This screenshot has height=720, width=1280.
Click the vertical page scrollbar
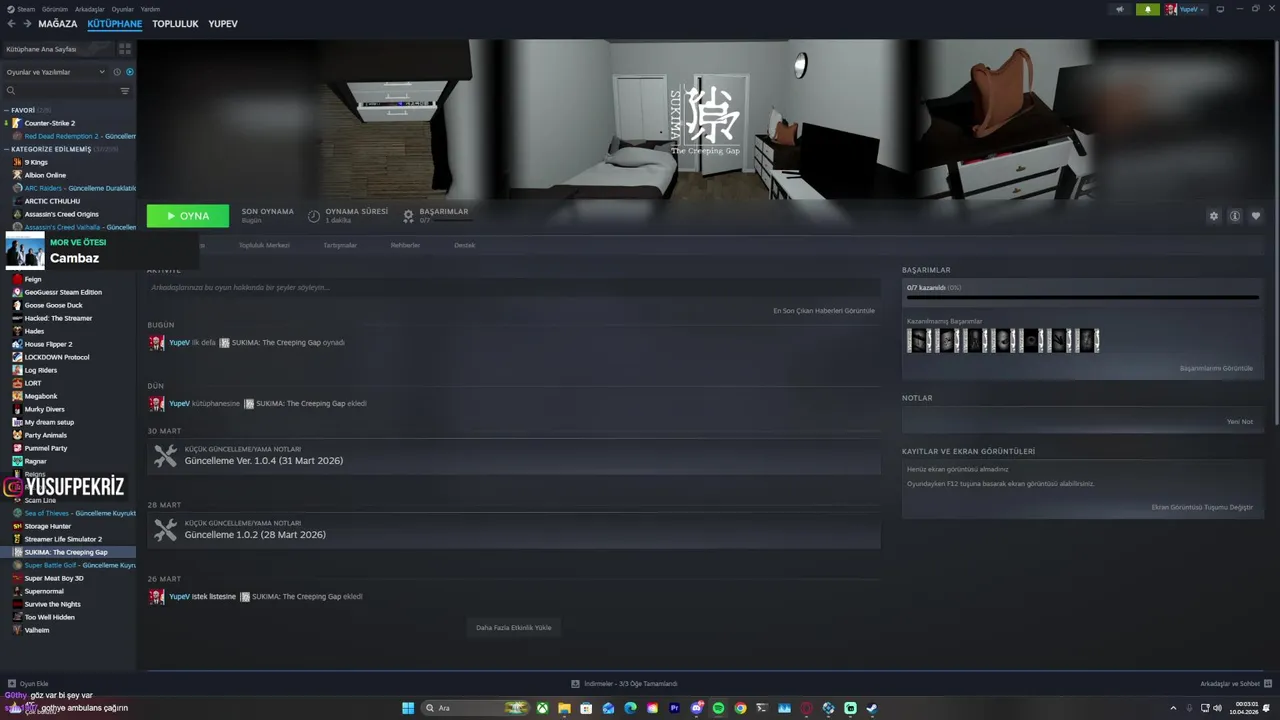tap(1276, 235)
